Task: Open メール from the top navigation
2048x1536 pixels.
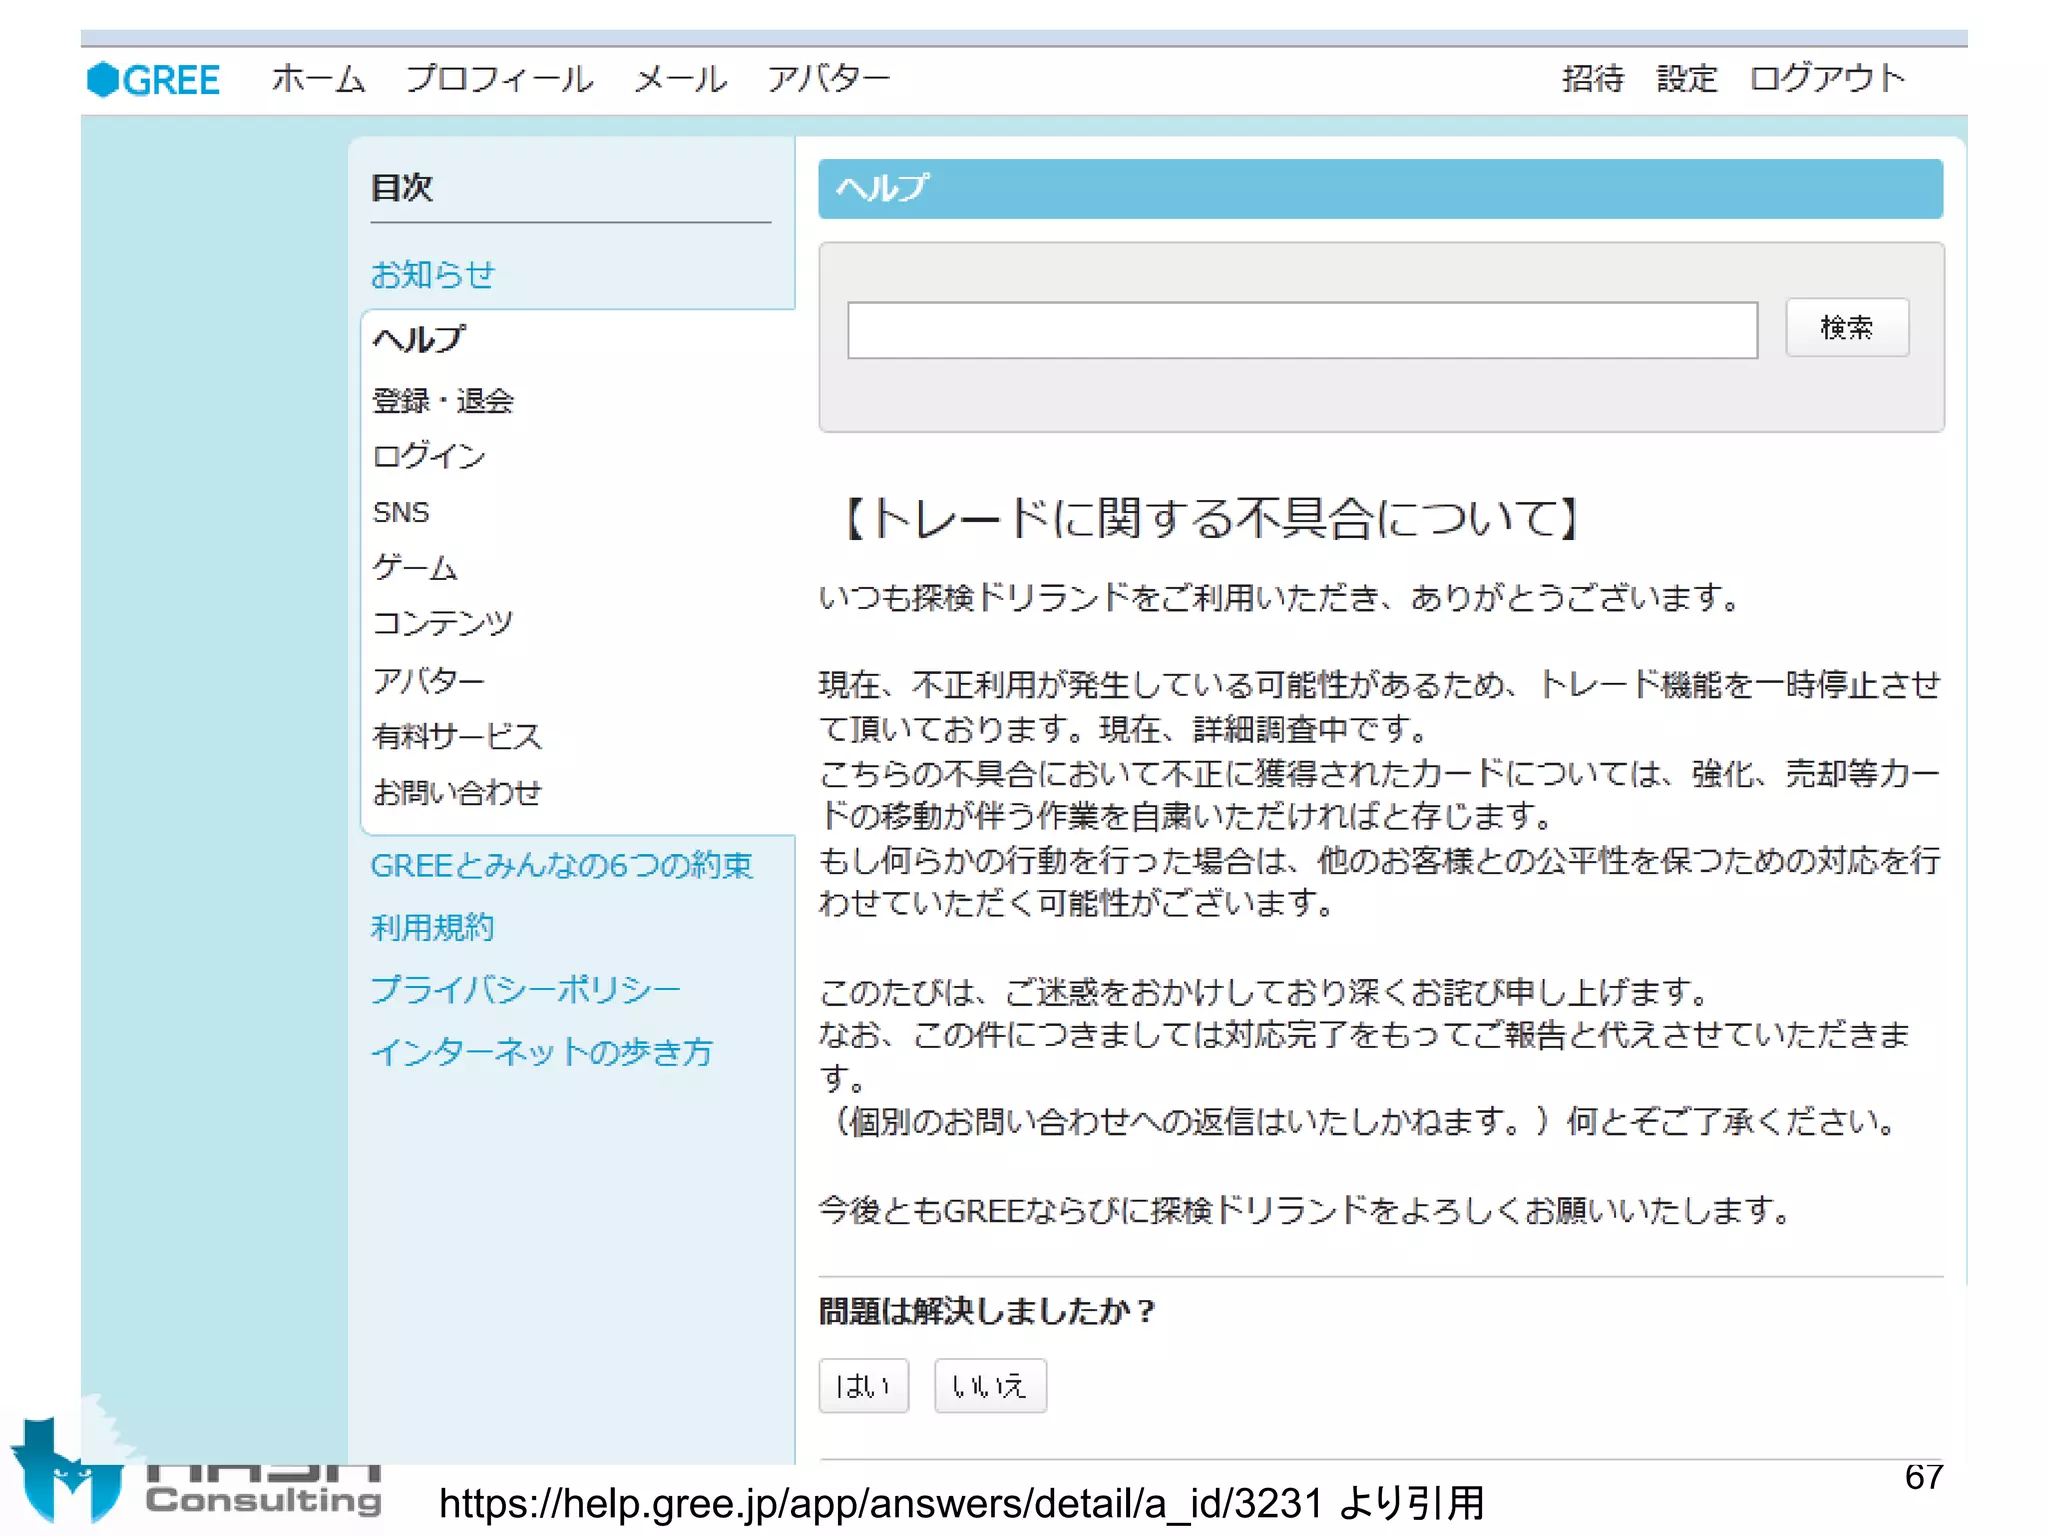Action: coord(680,79)
